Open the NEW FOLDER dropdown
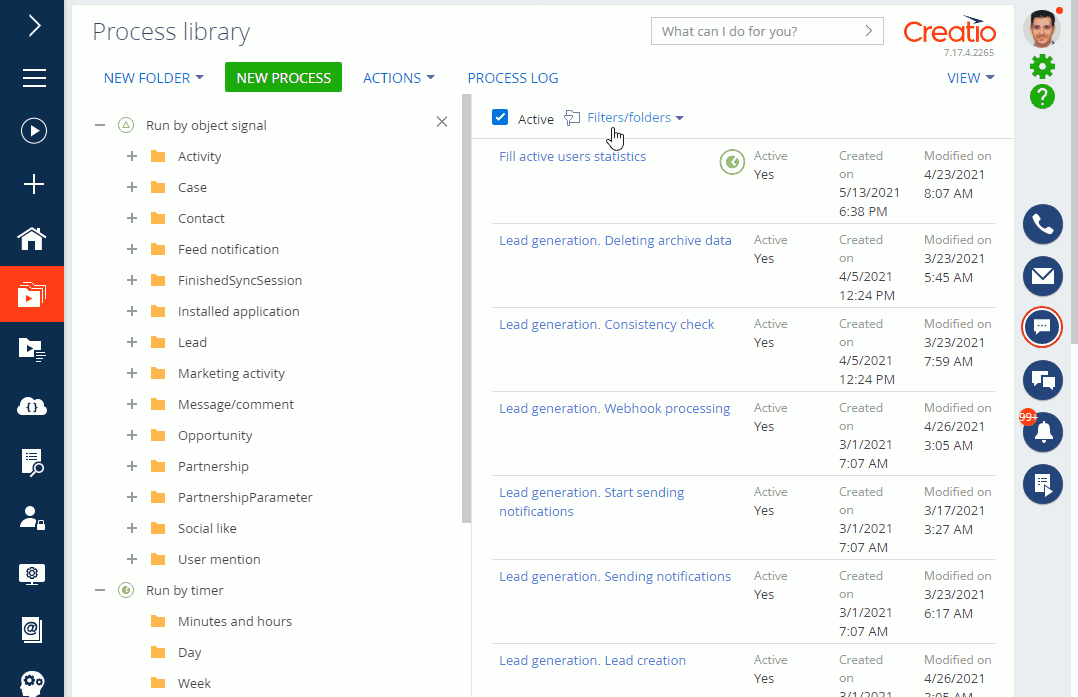 [154, 78]
